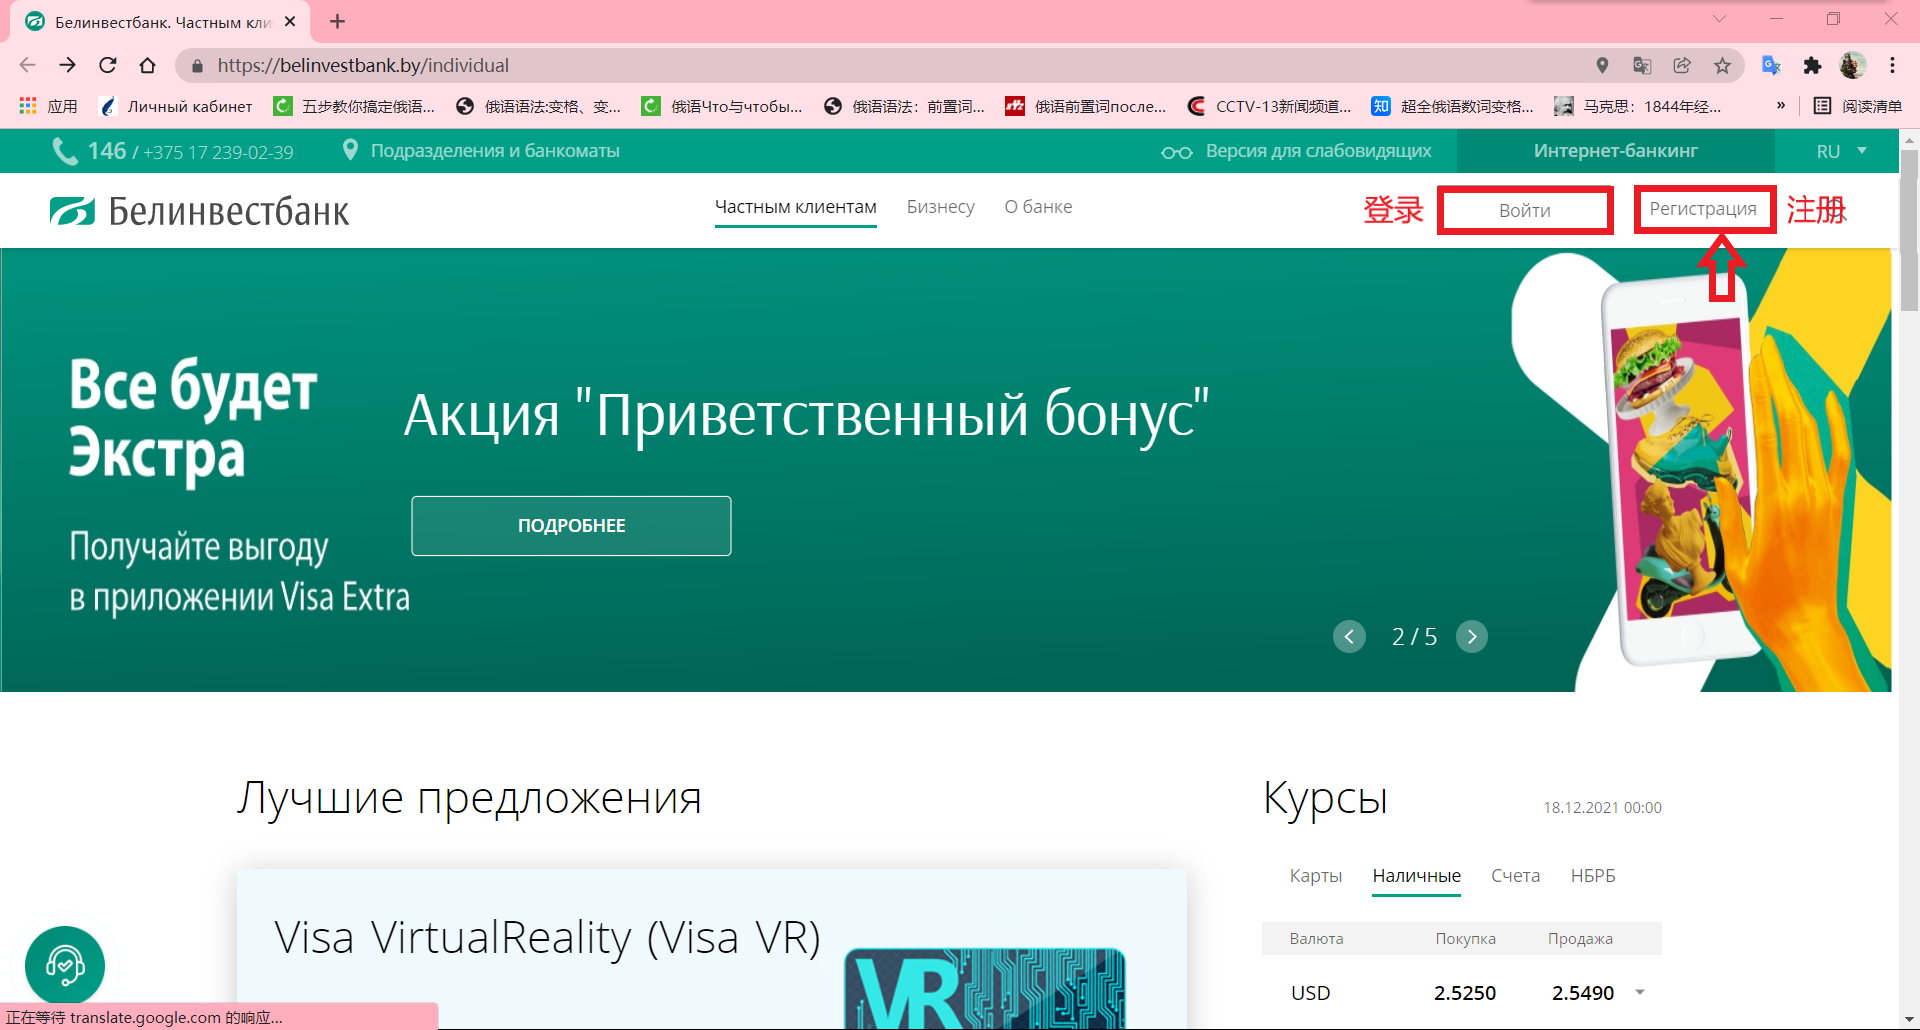Expand the RU language dropdown
Viewport: 1920px width, 1030px height.
[1842, 151]
